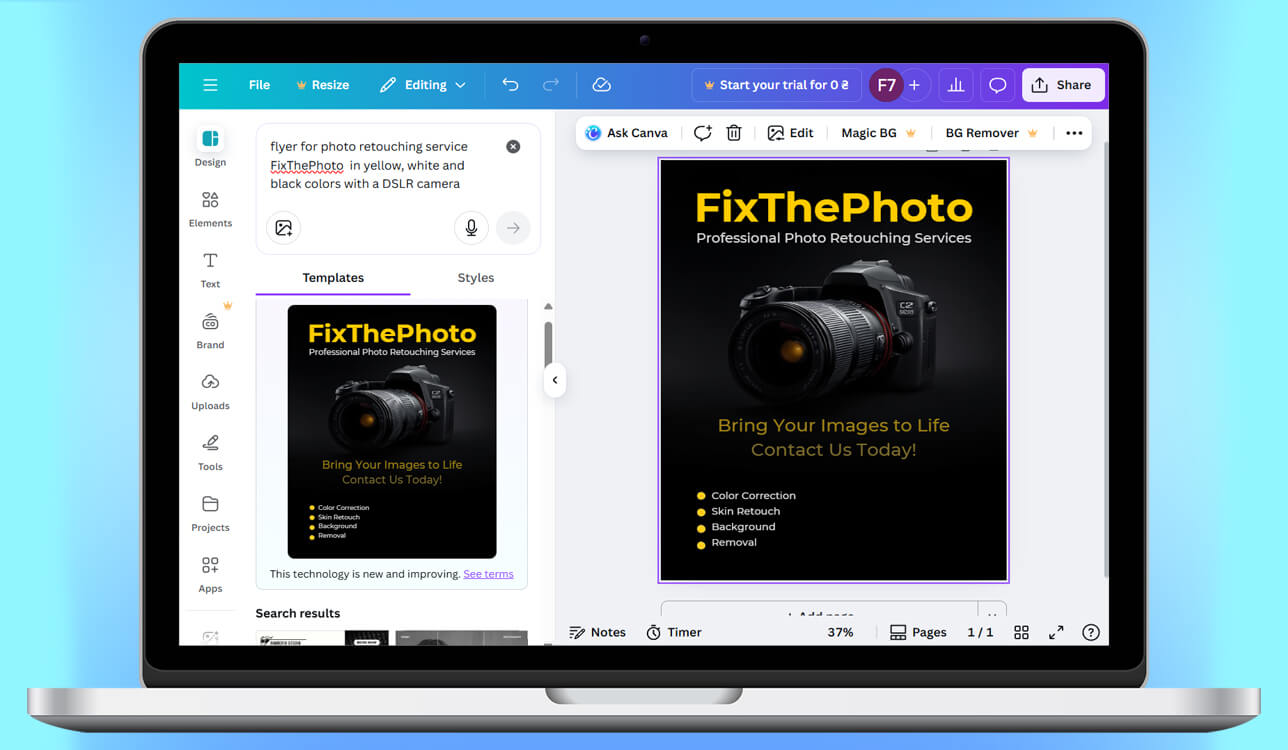Open the analytics bar chart icon
The width and height of the screenshot is (1288, 750).
point(956,85)
